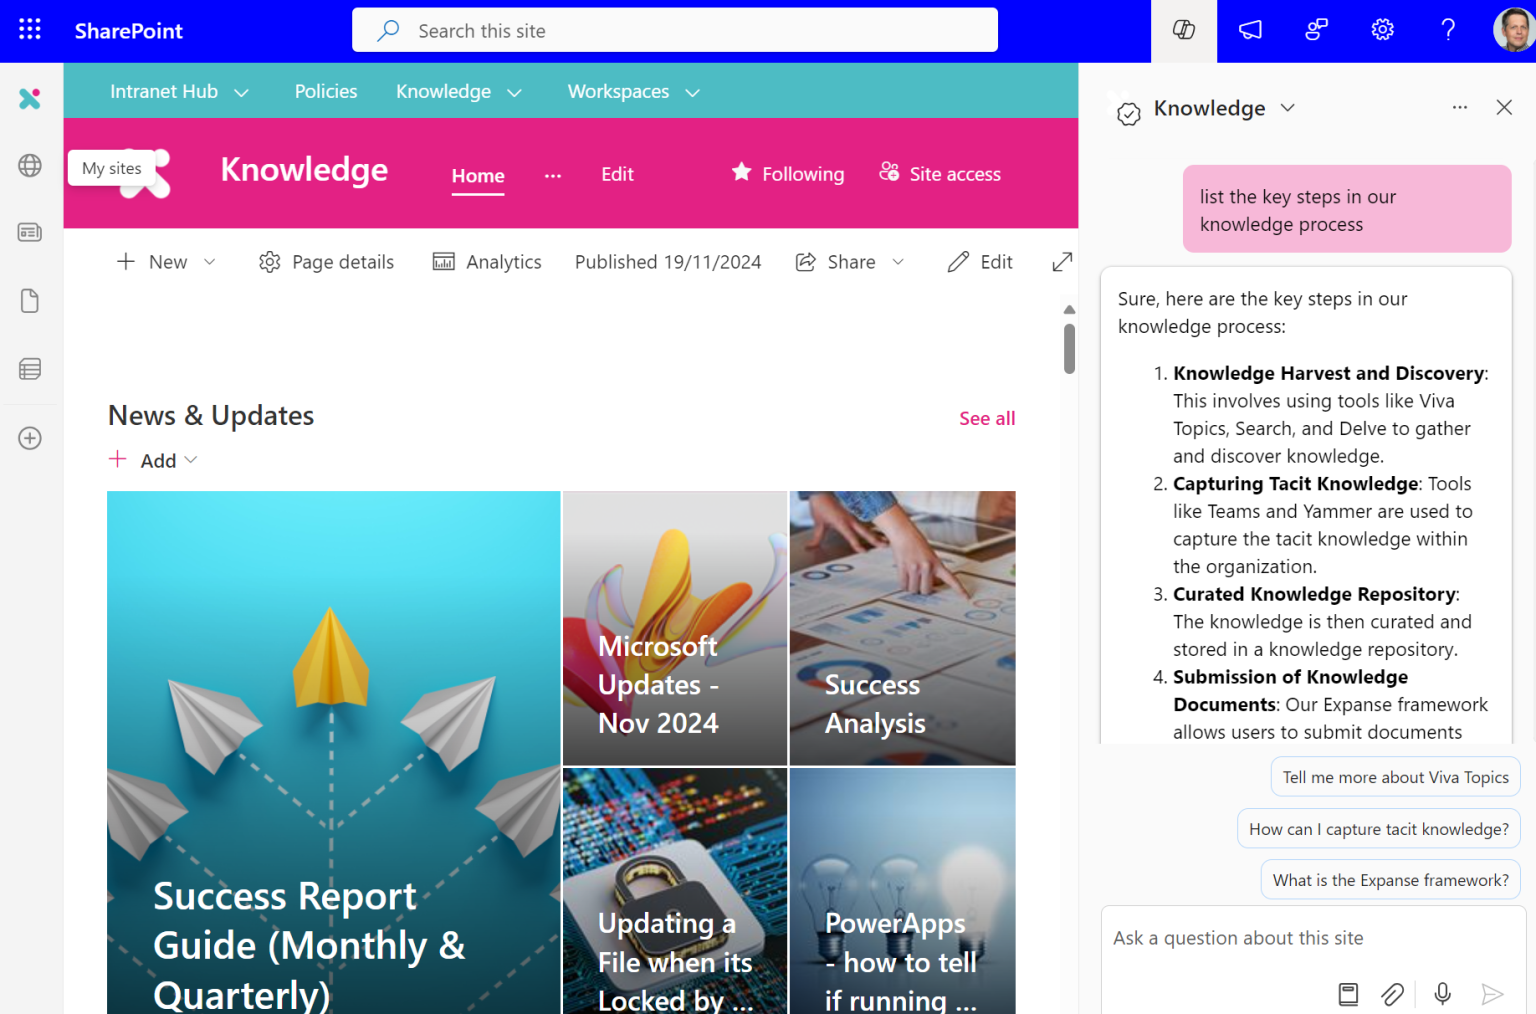The width and height of the screenshot is (1536, 1014).
Task: Choose suggestion How can I capture tacit knowledge?
Action: [1379, 829]
